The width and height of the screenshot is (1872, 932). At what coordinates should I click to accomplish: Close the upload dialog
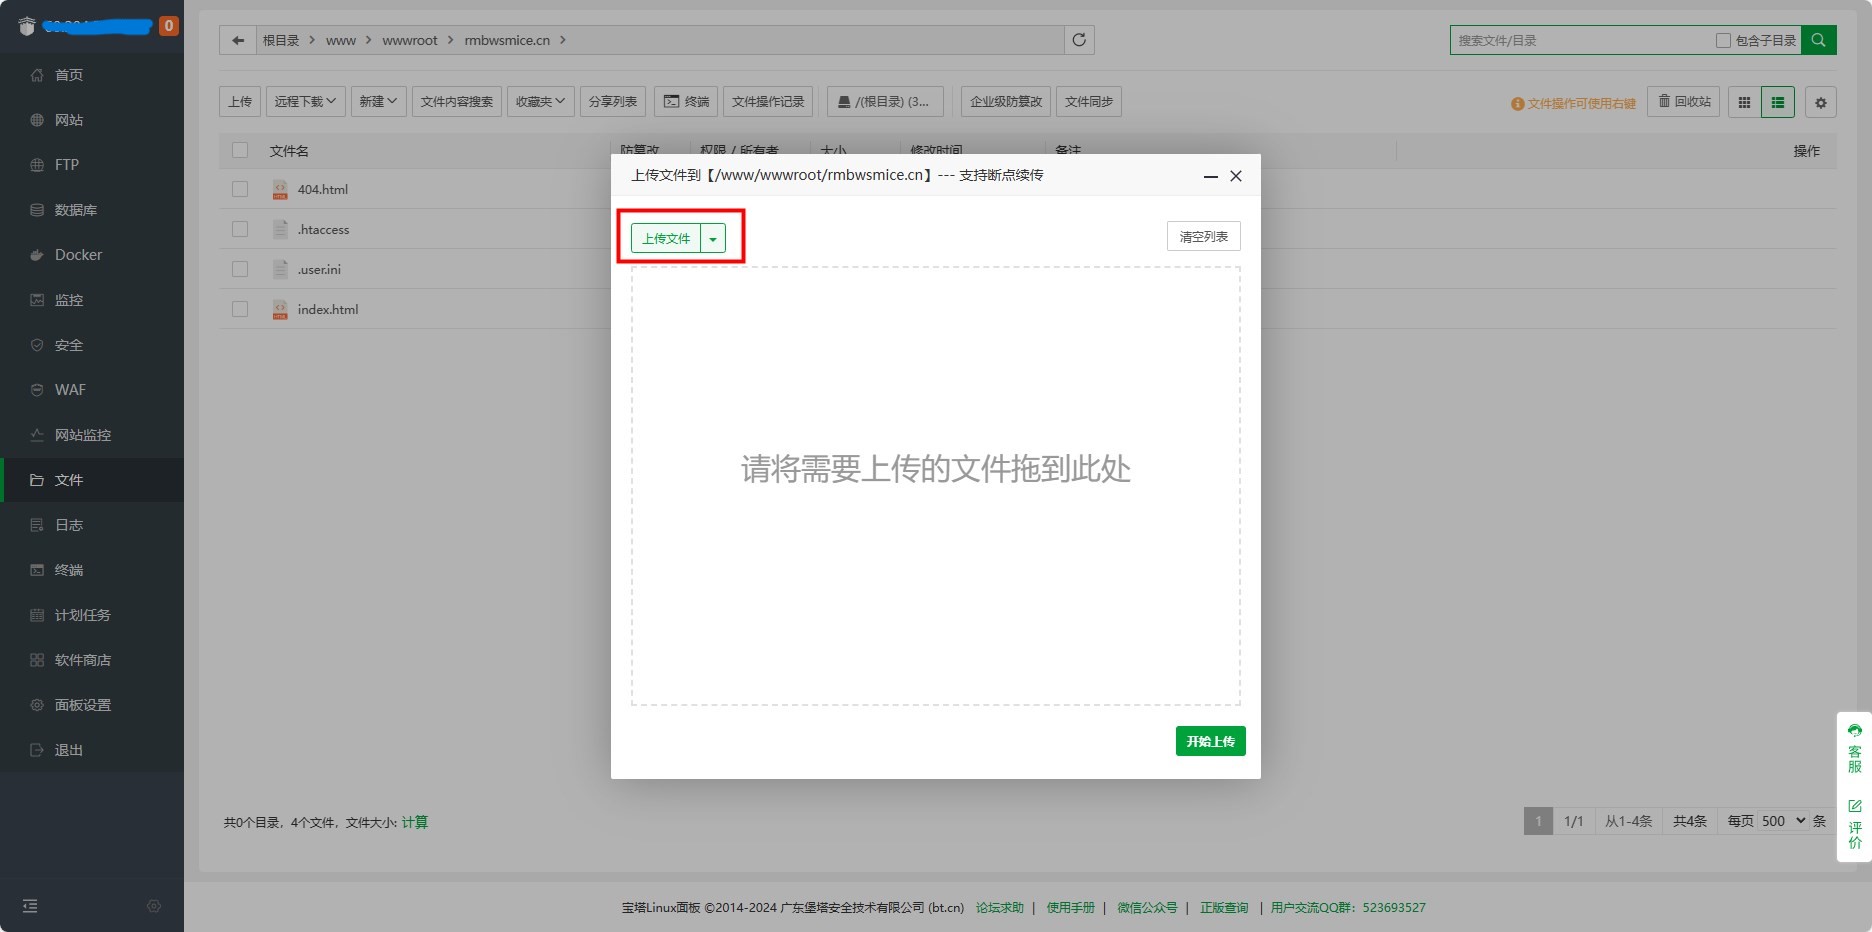(1236, 176)
